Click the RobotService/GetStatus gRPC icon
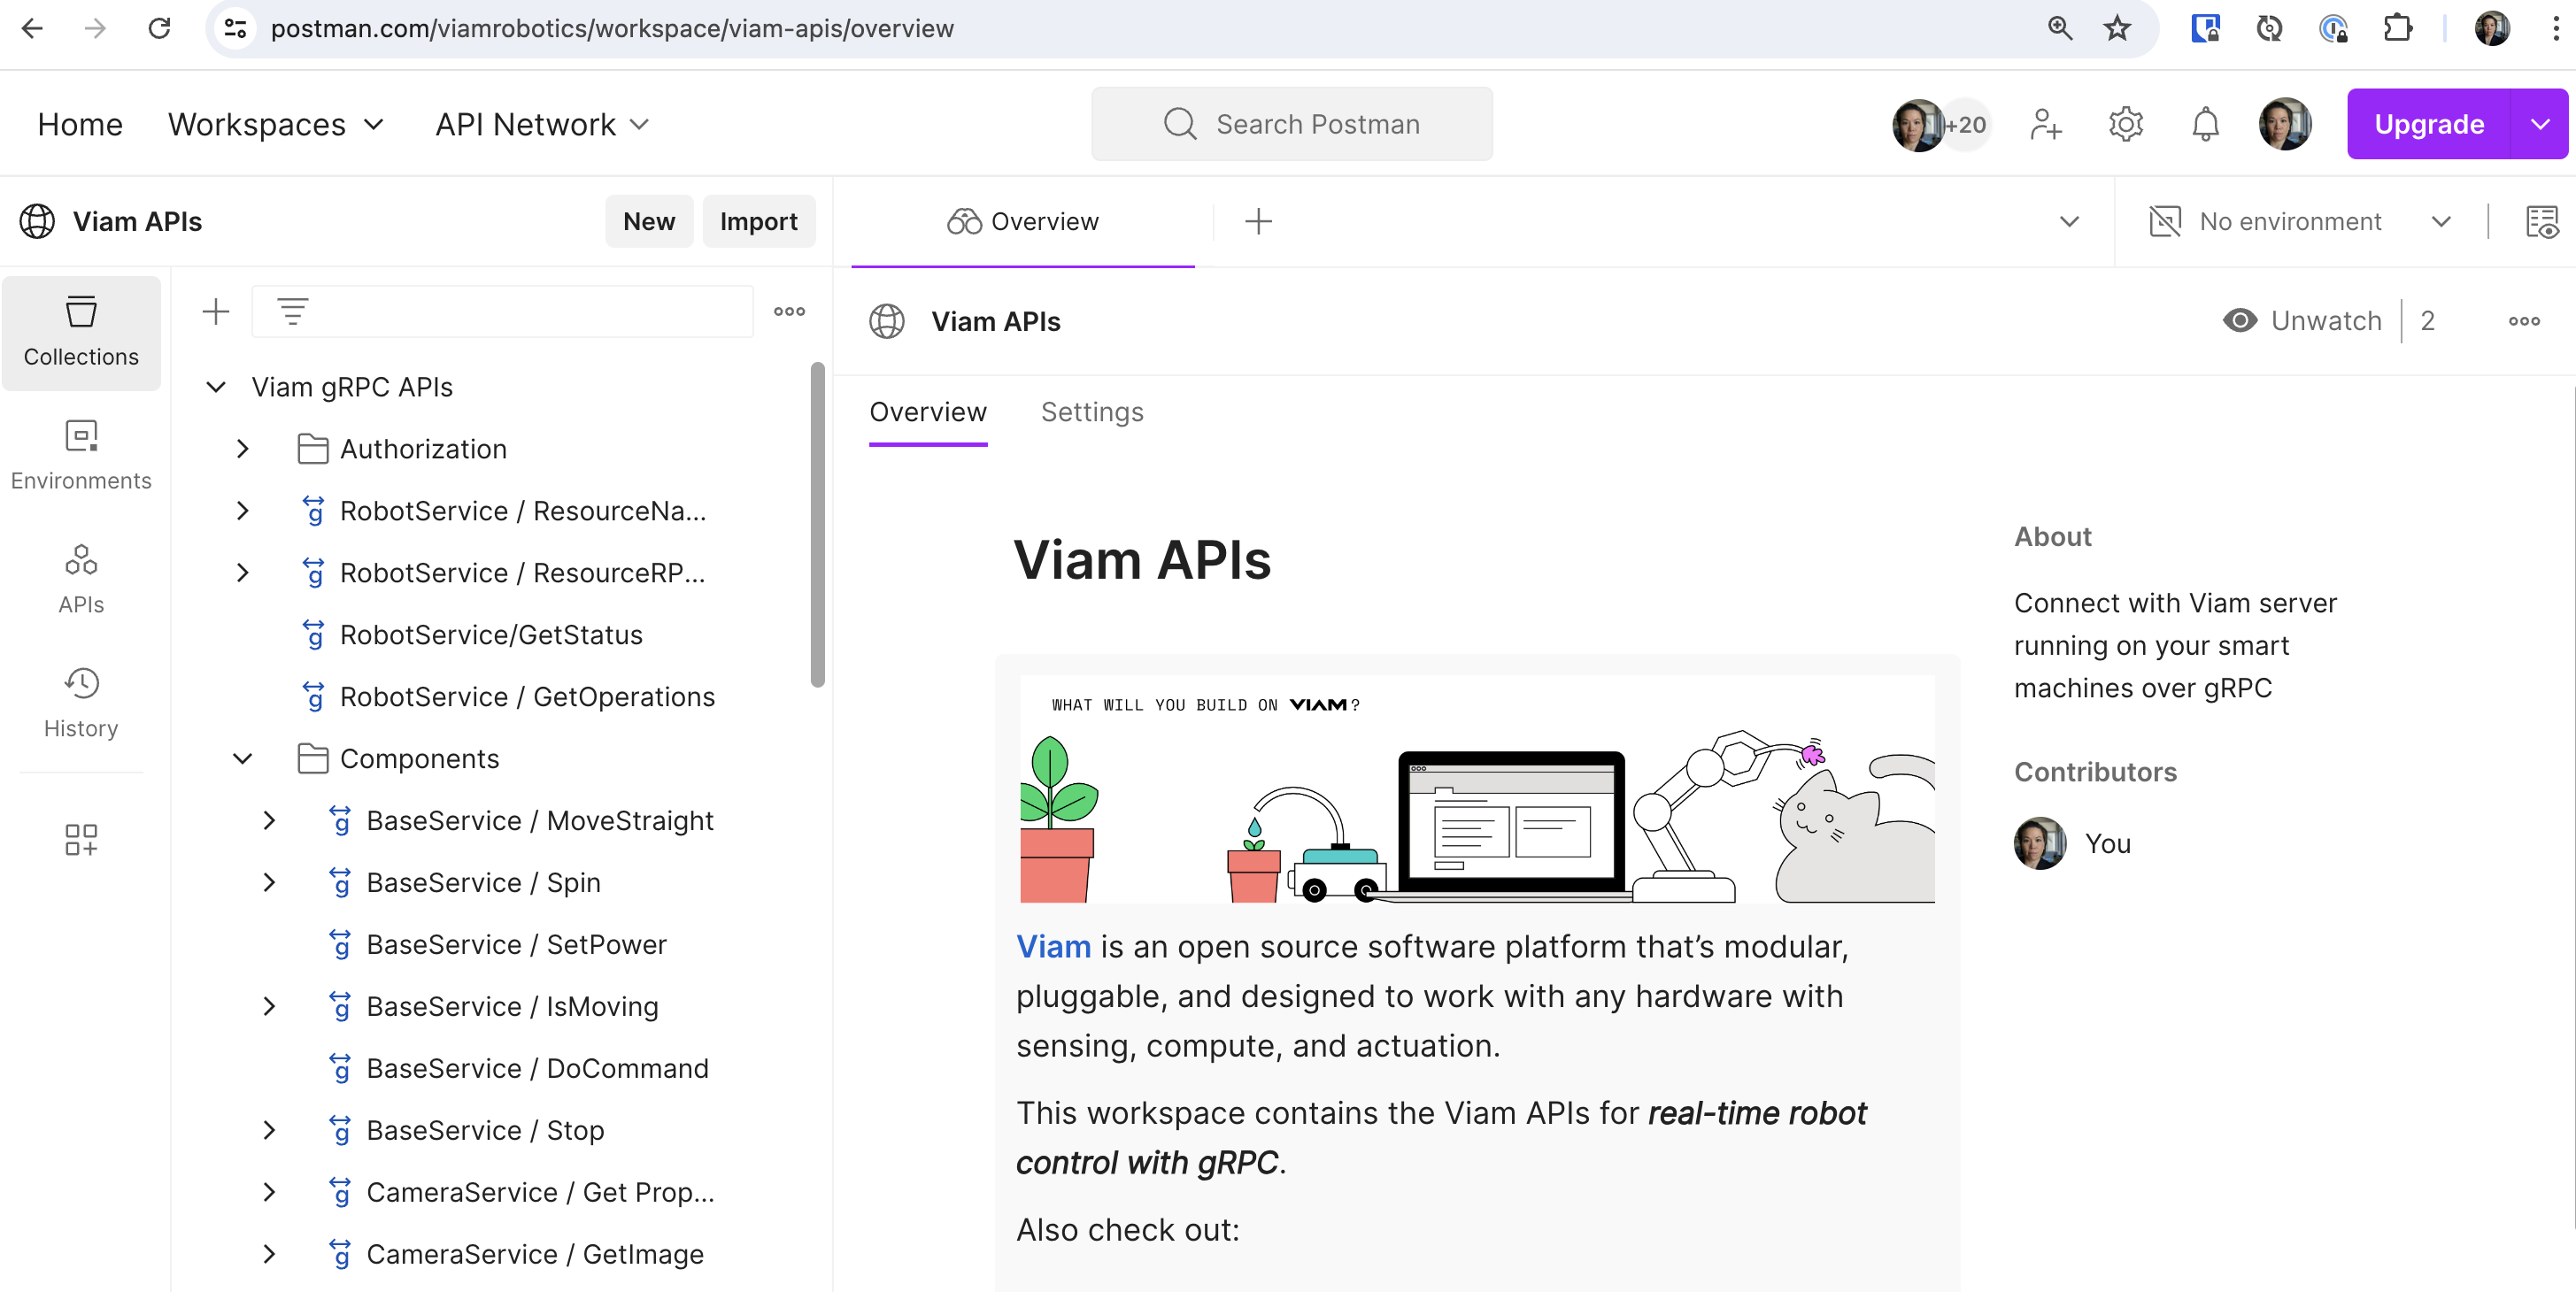Screen dimensions: 2576x1292 coord(313,635)
